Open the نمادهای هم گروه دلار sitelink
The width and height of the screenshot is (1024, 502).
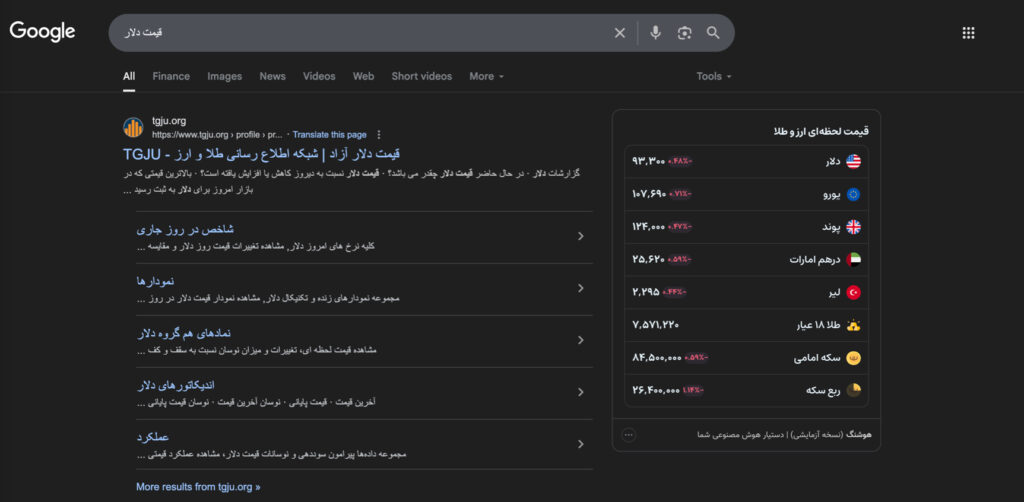point(184,334)
